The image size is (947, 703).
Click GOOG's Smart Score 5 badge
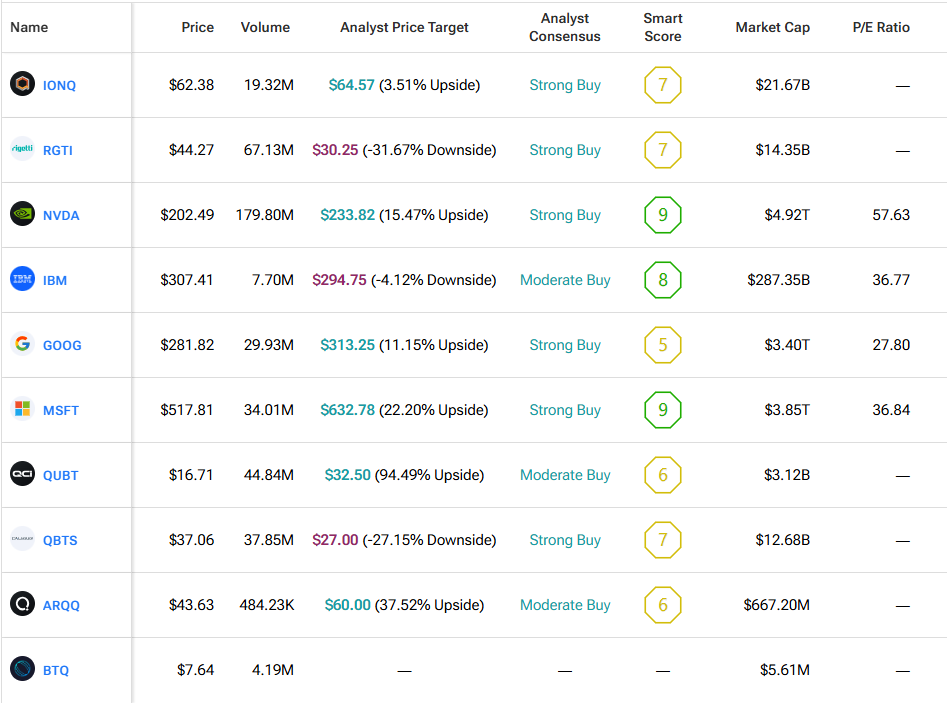coord(662,345)
